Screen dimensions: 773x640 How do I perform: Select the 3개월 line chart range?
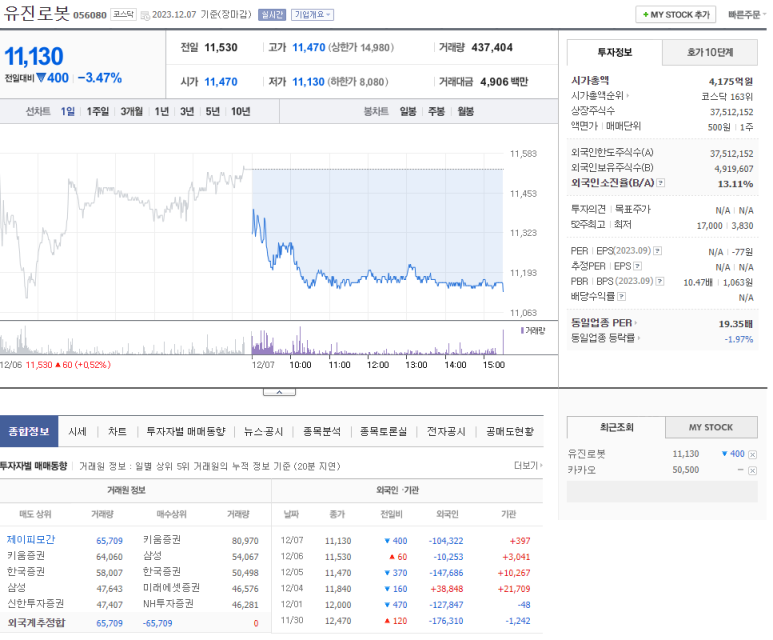click(132, 111)
